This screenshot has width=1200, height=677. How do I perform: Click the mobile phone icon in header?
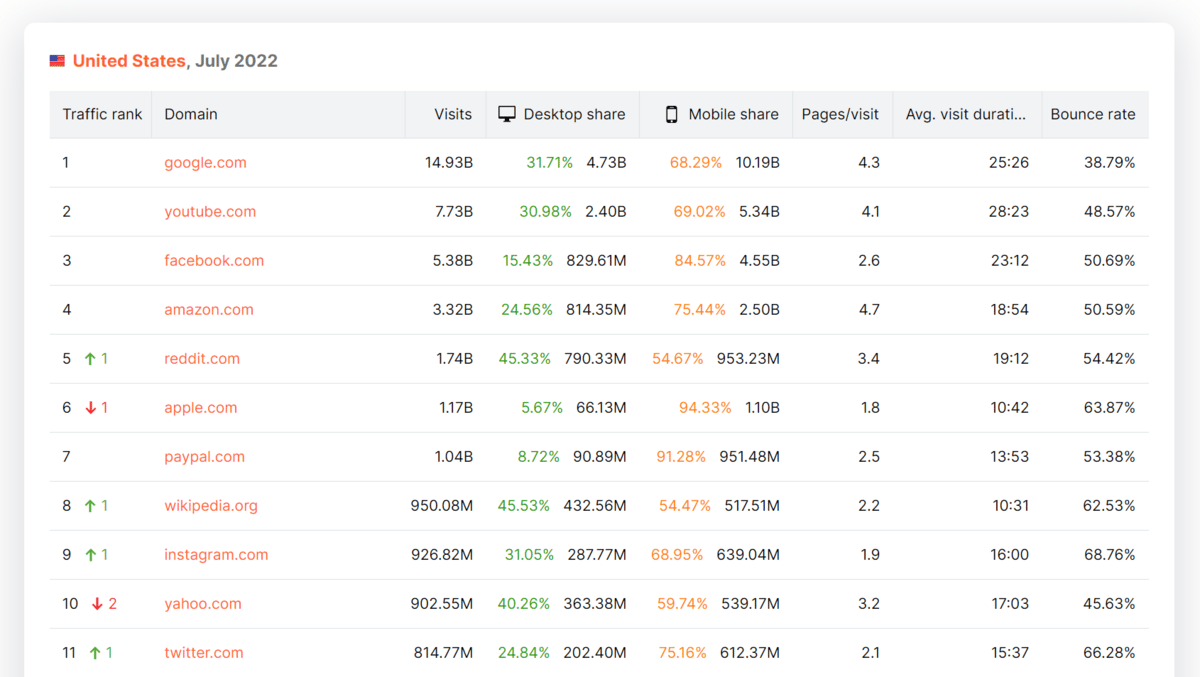672,114
